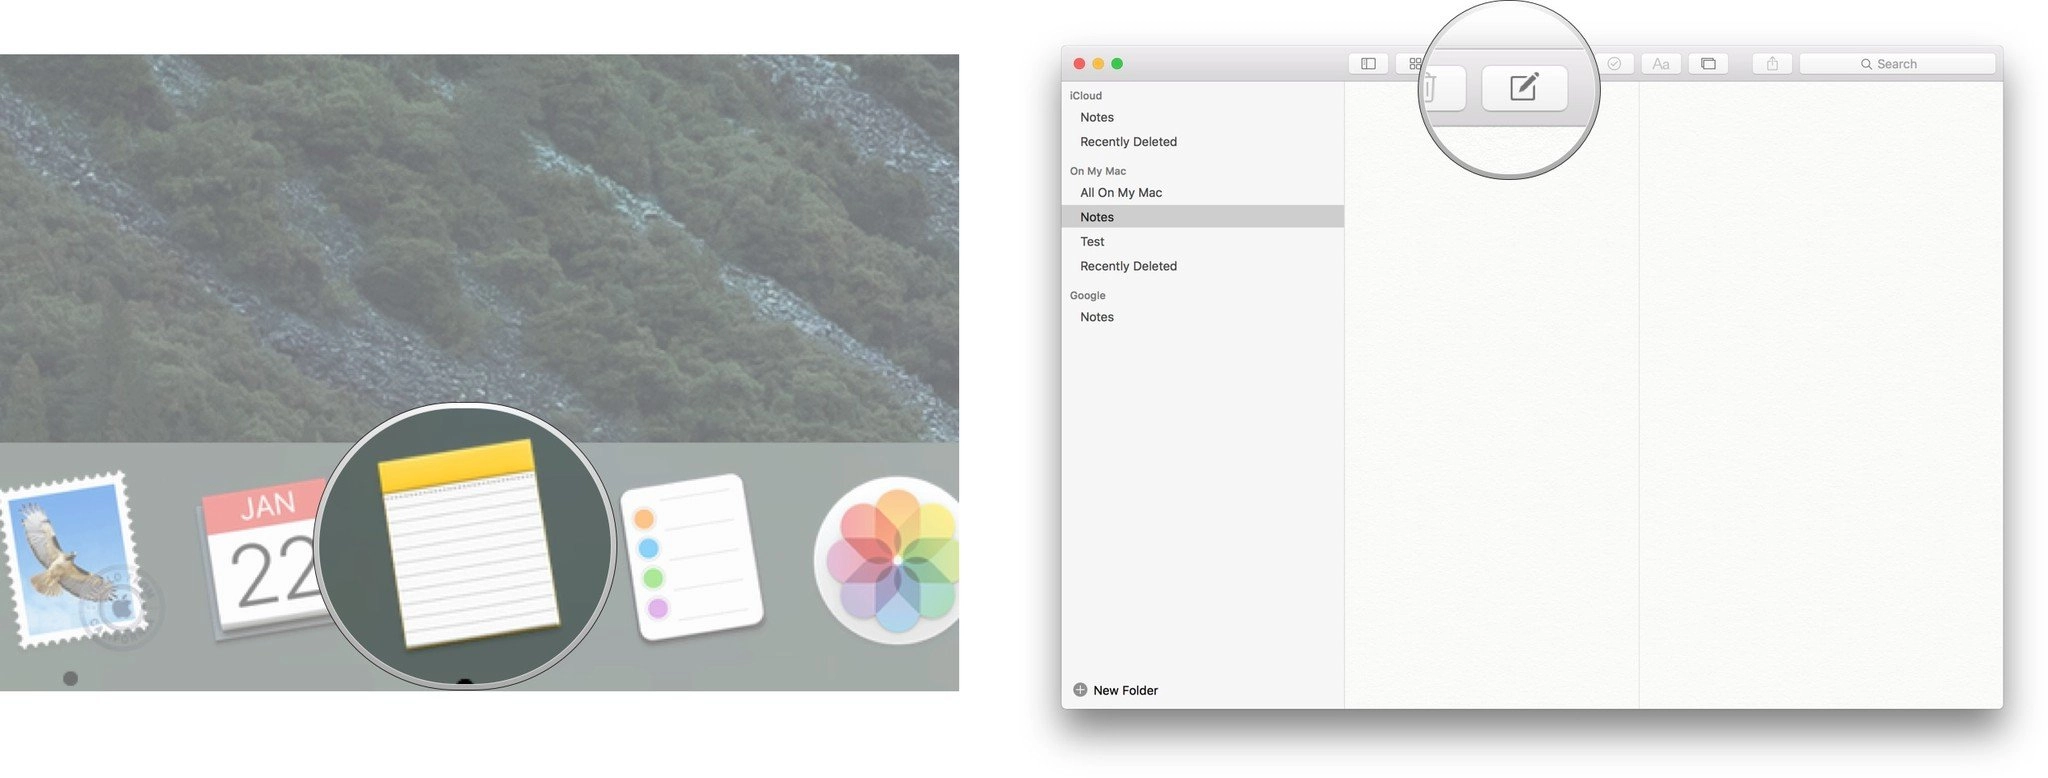Click the Search field in Notes
Screen dimensions: 2048x778
pos(1897,64)
